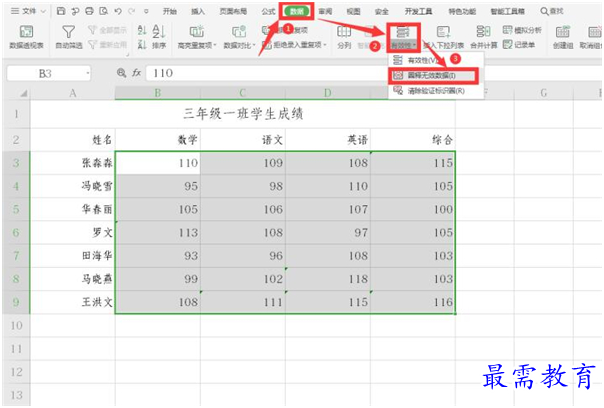604x408 pixels.
Task: Click the Name Box showing B3
Action: pos(45,73)
